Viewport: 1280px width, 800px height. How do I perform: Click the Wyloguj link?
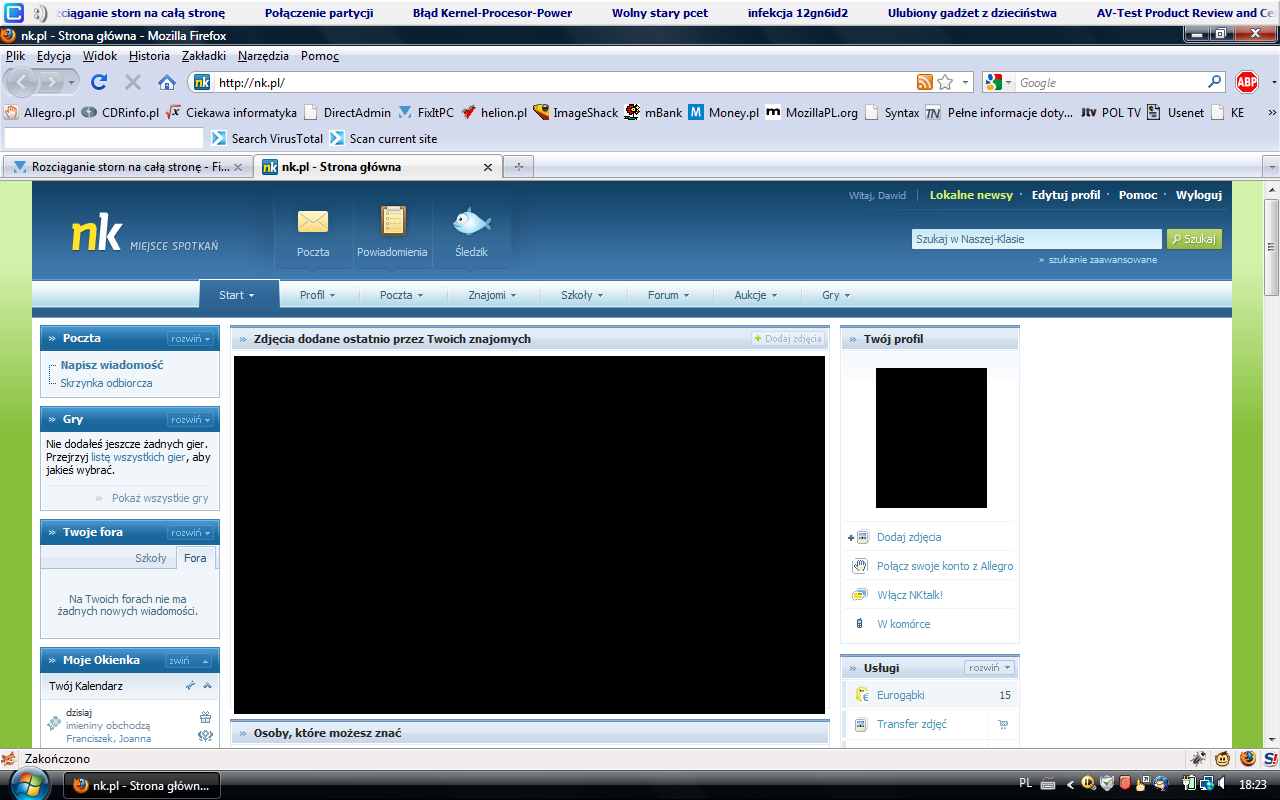[x=1198, y=195]
